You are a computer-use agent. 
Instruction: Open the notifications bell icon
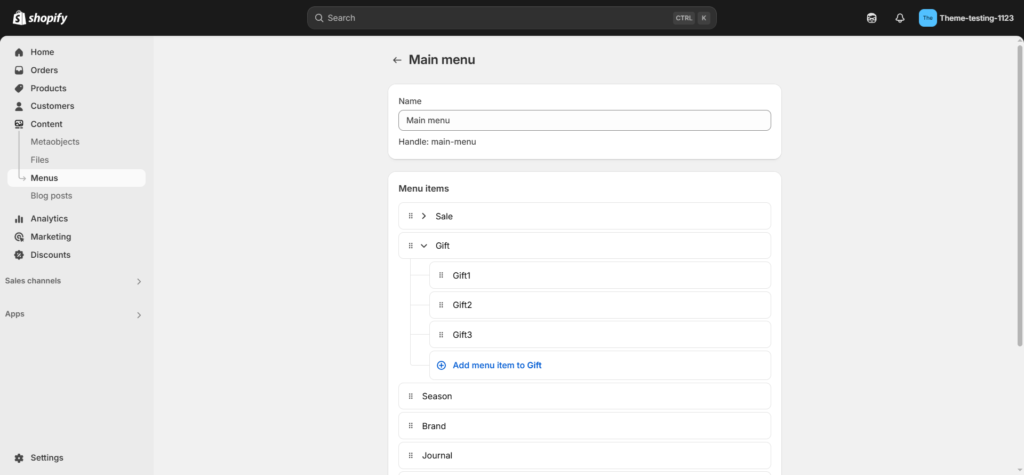(900, 18)
